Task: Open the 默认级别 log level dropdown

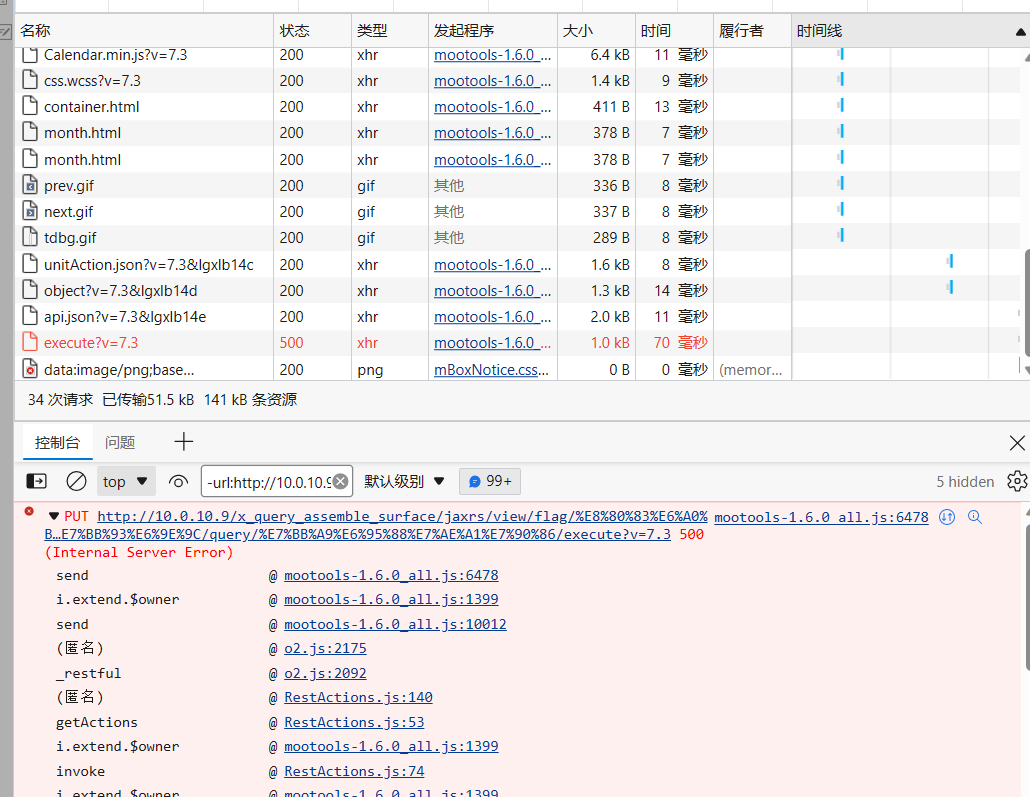Action: click(404, 481)
